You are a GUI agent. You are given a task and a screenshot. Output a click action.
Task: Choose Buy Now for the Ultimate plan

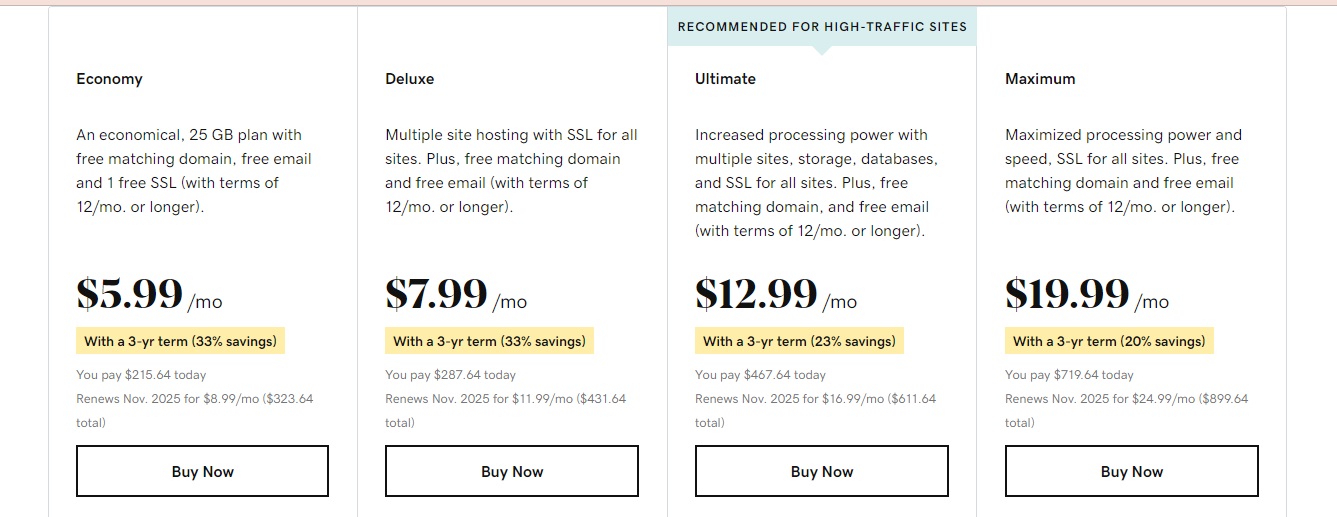[x=821, y=471]
